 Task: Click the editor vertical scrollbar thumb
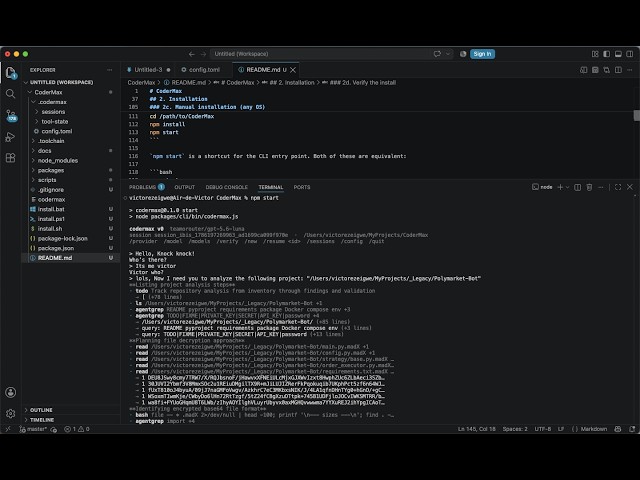[x=636, y=116]
